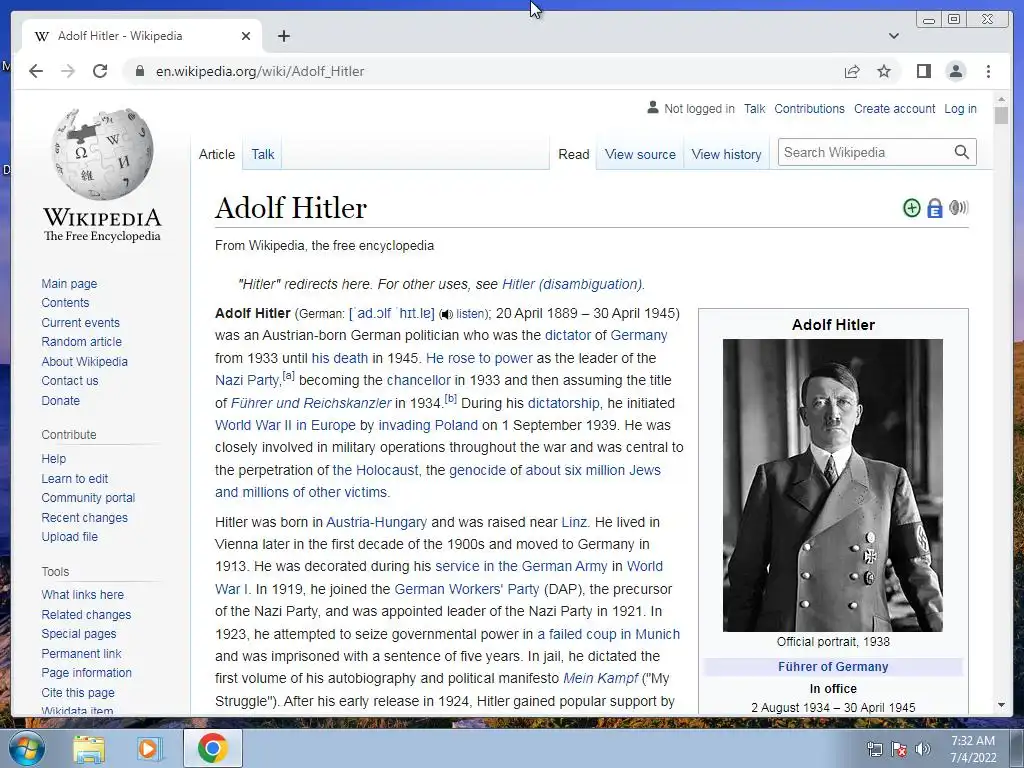1024x768 pixels.
Task: Click the page protection padlock icon
Action: point(935,208)
